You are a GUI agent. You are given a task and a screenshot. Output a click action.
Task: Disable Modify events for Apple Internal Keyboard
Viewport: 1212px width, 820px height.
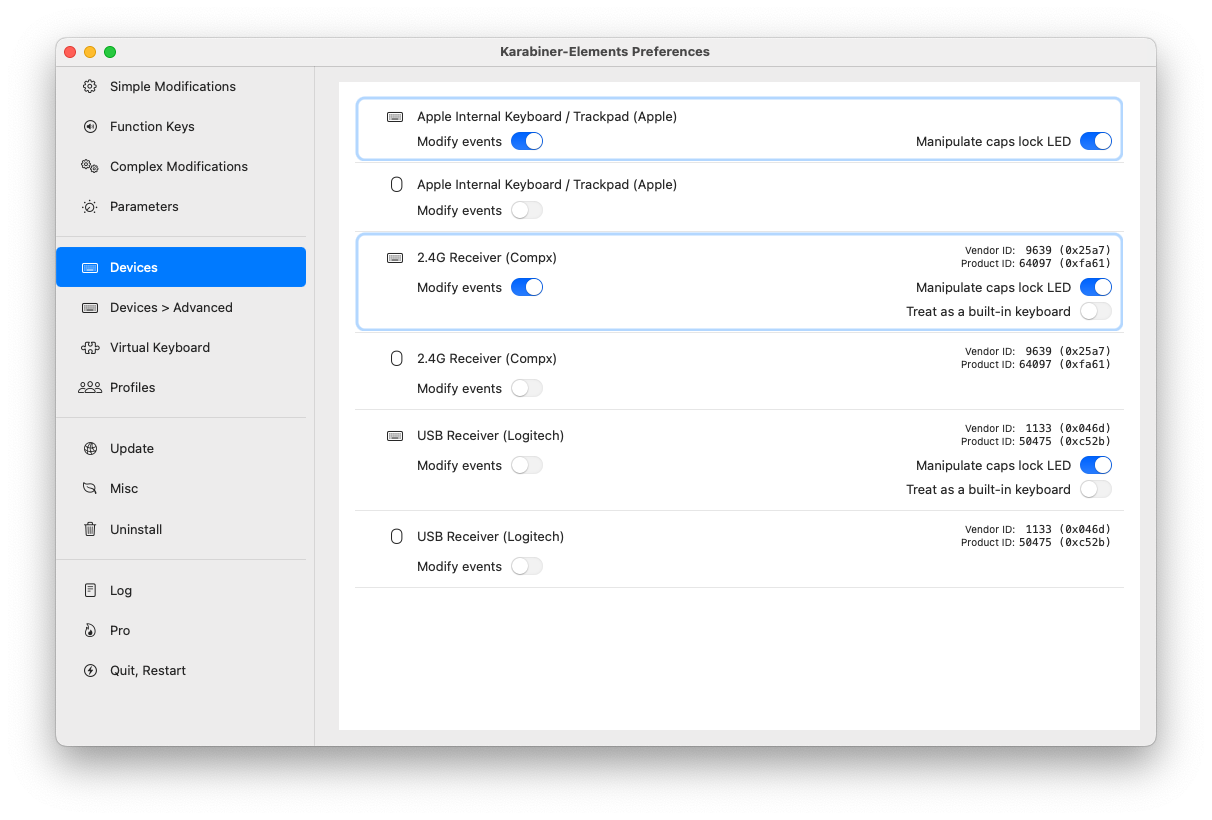pyautogui.click(x=527, y=141)
